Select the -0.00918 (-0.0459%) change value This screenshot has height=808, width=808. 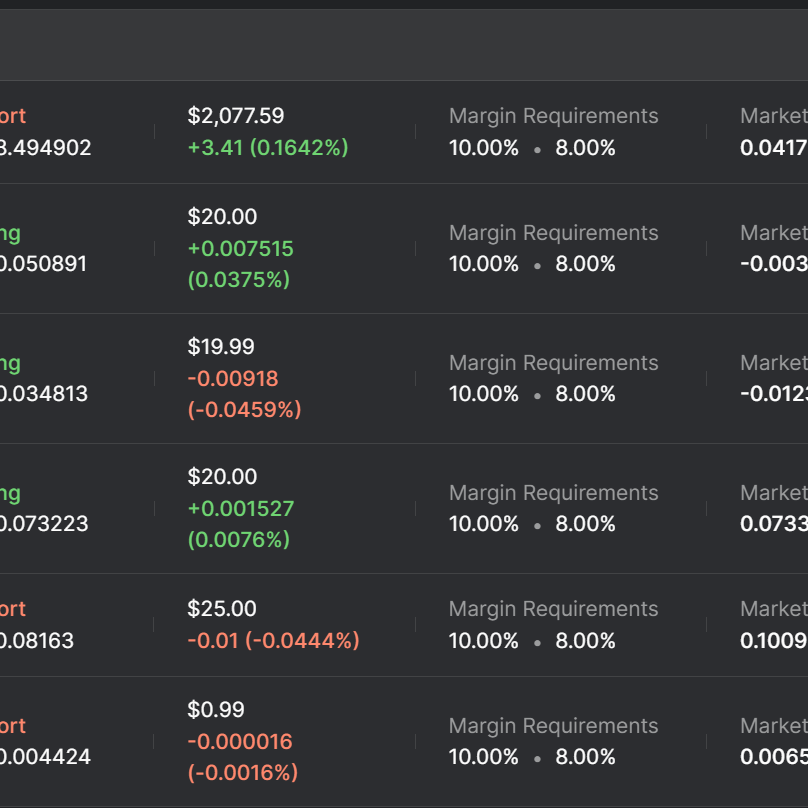pos(244,394)
